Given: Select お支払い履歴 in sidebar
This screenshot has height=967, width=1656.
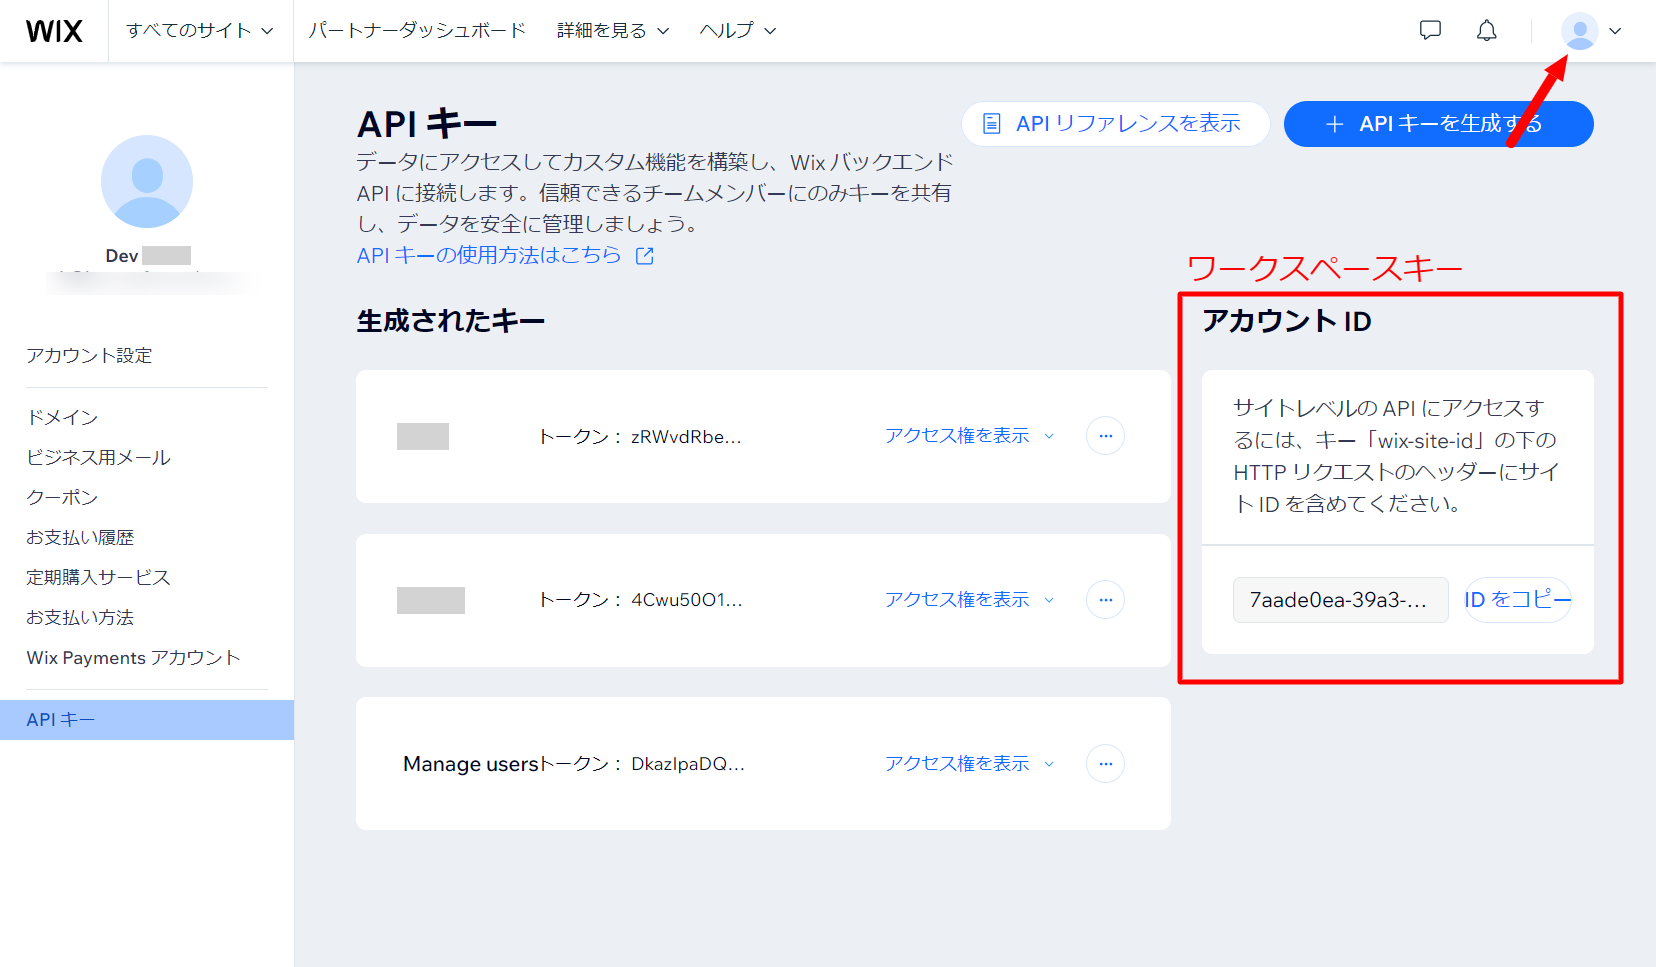Looking at the screenshot, I should 80,538.
